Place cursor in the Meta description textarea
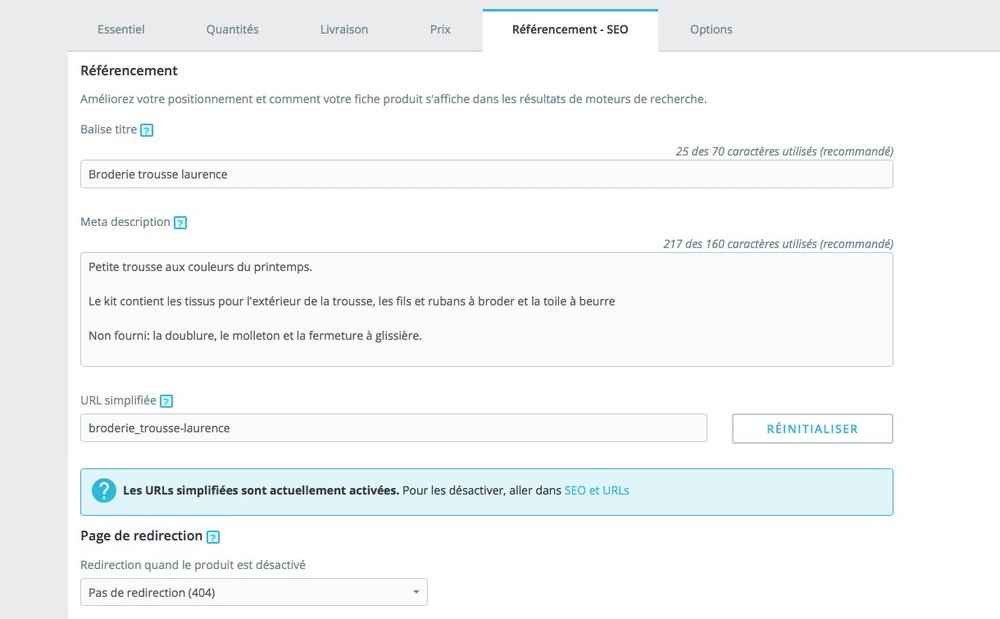1000x619 pixels. tap(486, 310)
